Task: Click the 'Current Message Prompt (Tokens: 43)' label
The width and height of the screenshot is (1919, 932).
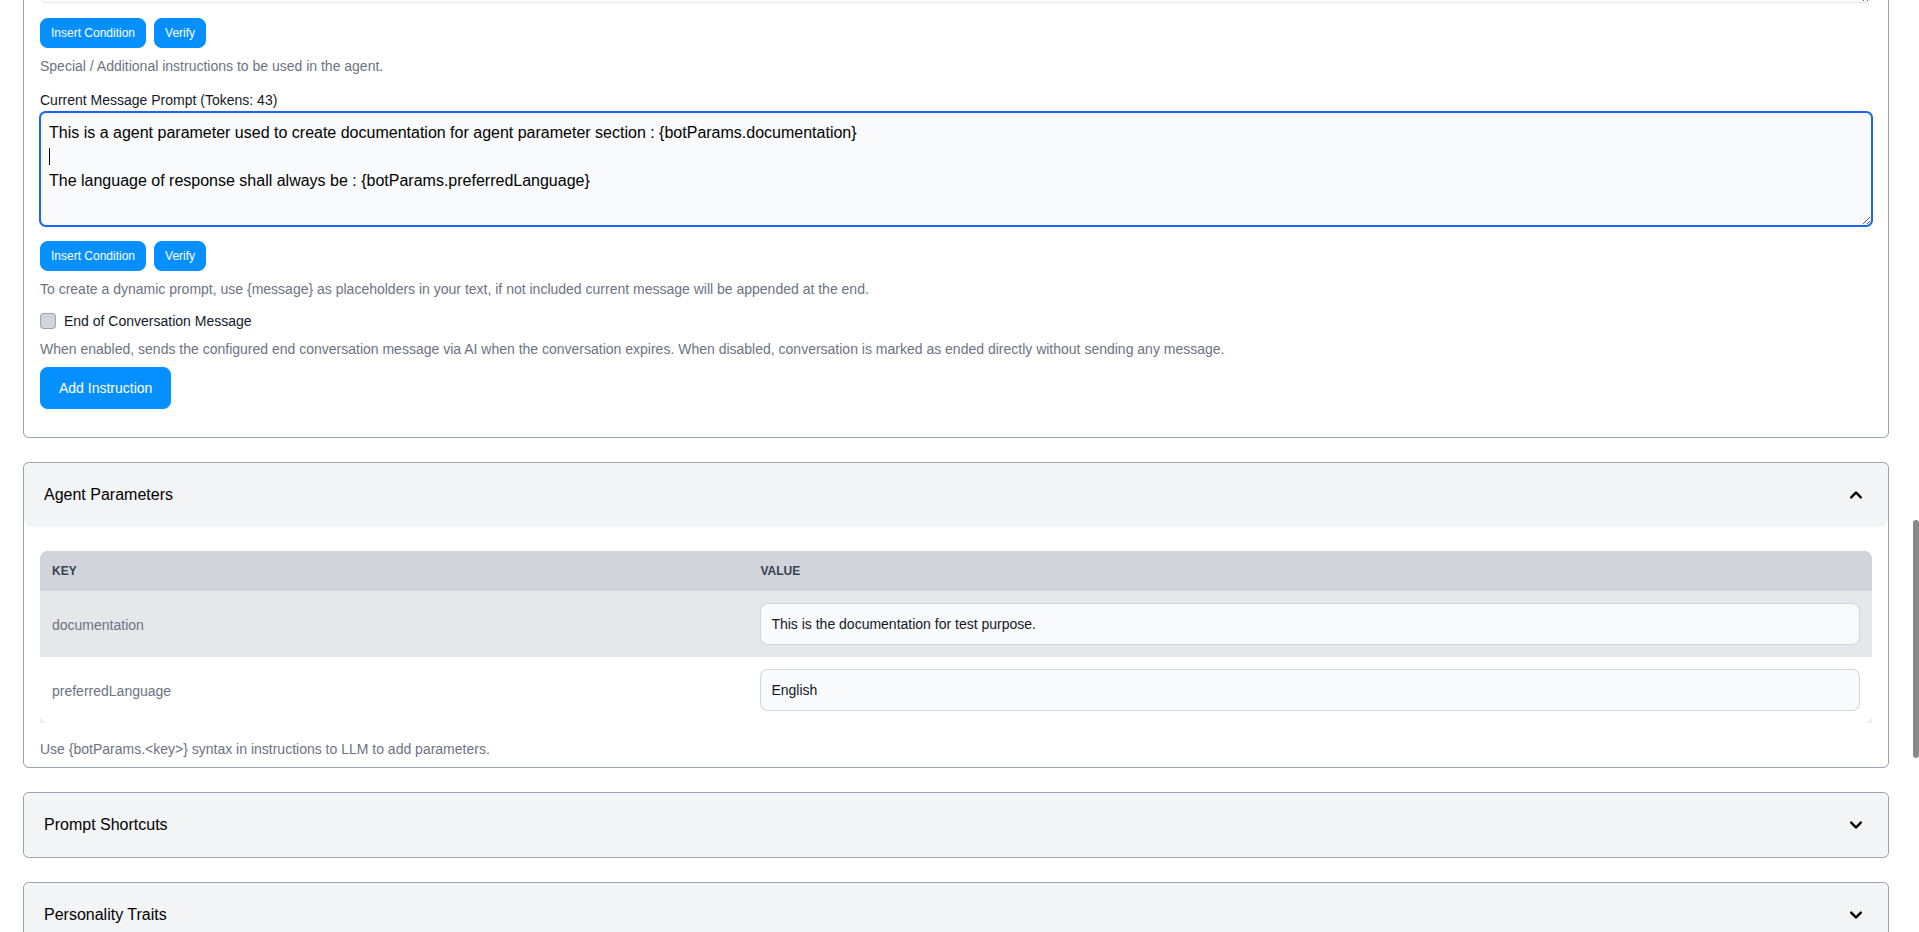Action: pyautogui.click(x=158, y=100)
